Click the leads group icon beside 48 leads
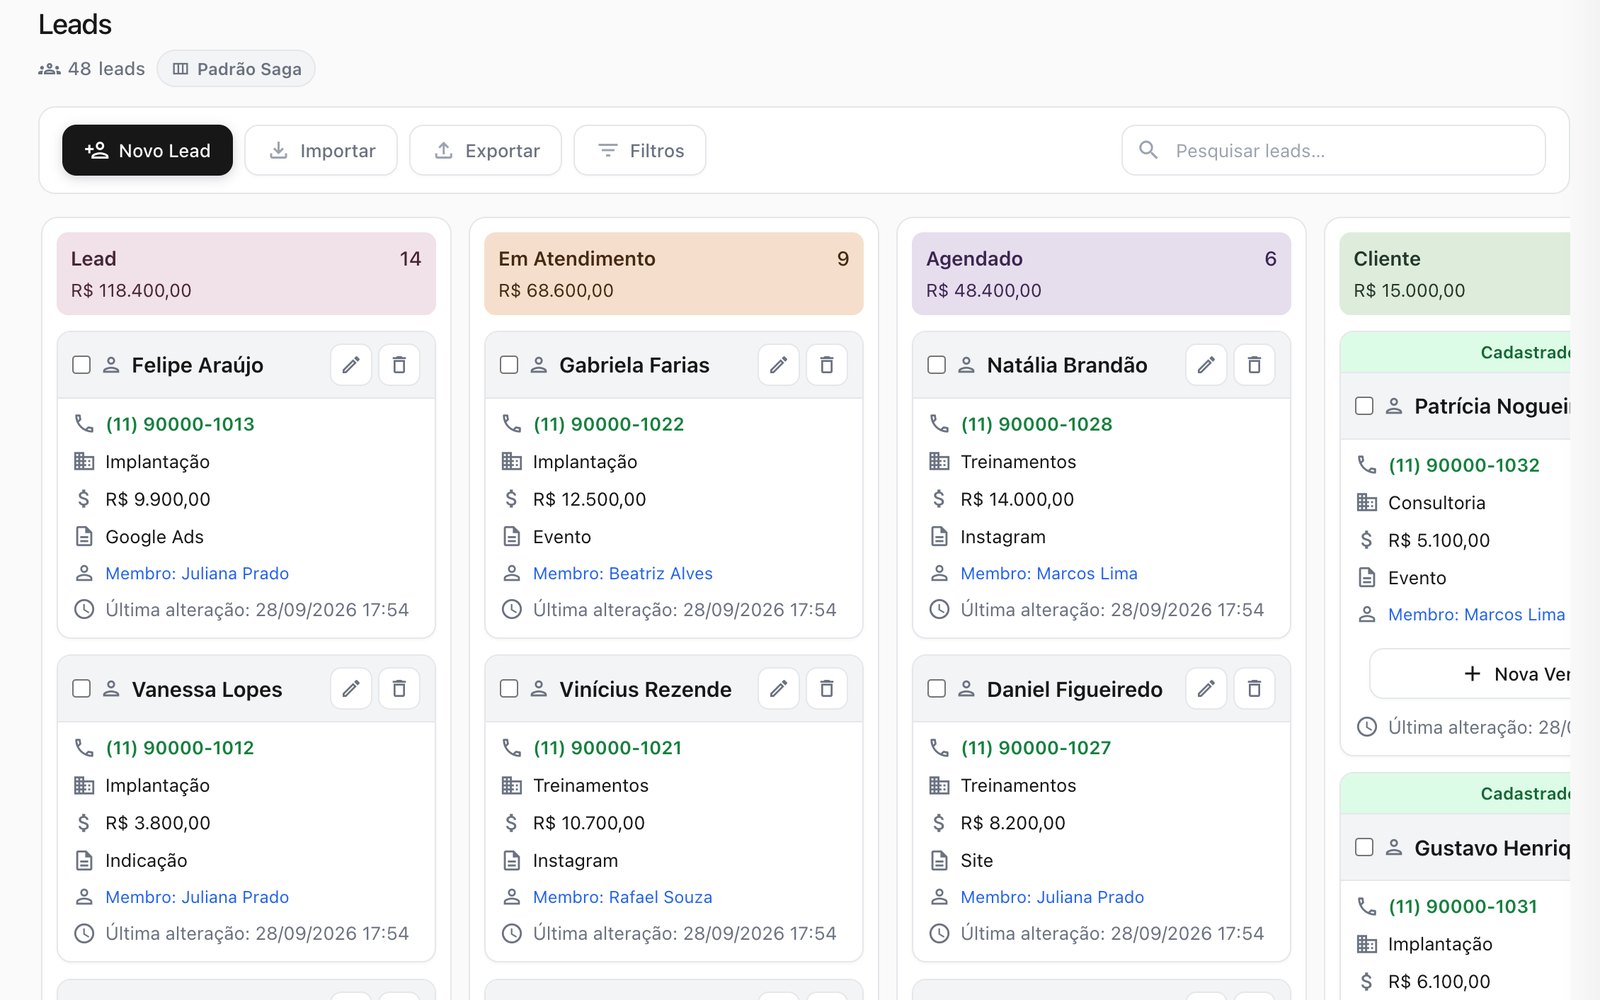Image resolution: width=1600 pixels, height=1000 pixels. [49, 69]
